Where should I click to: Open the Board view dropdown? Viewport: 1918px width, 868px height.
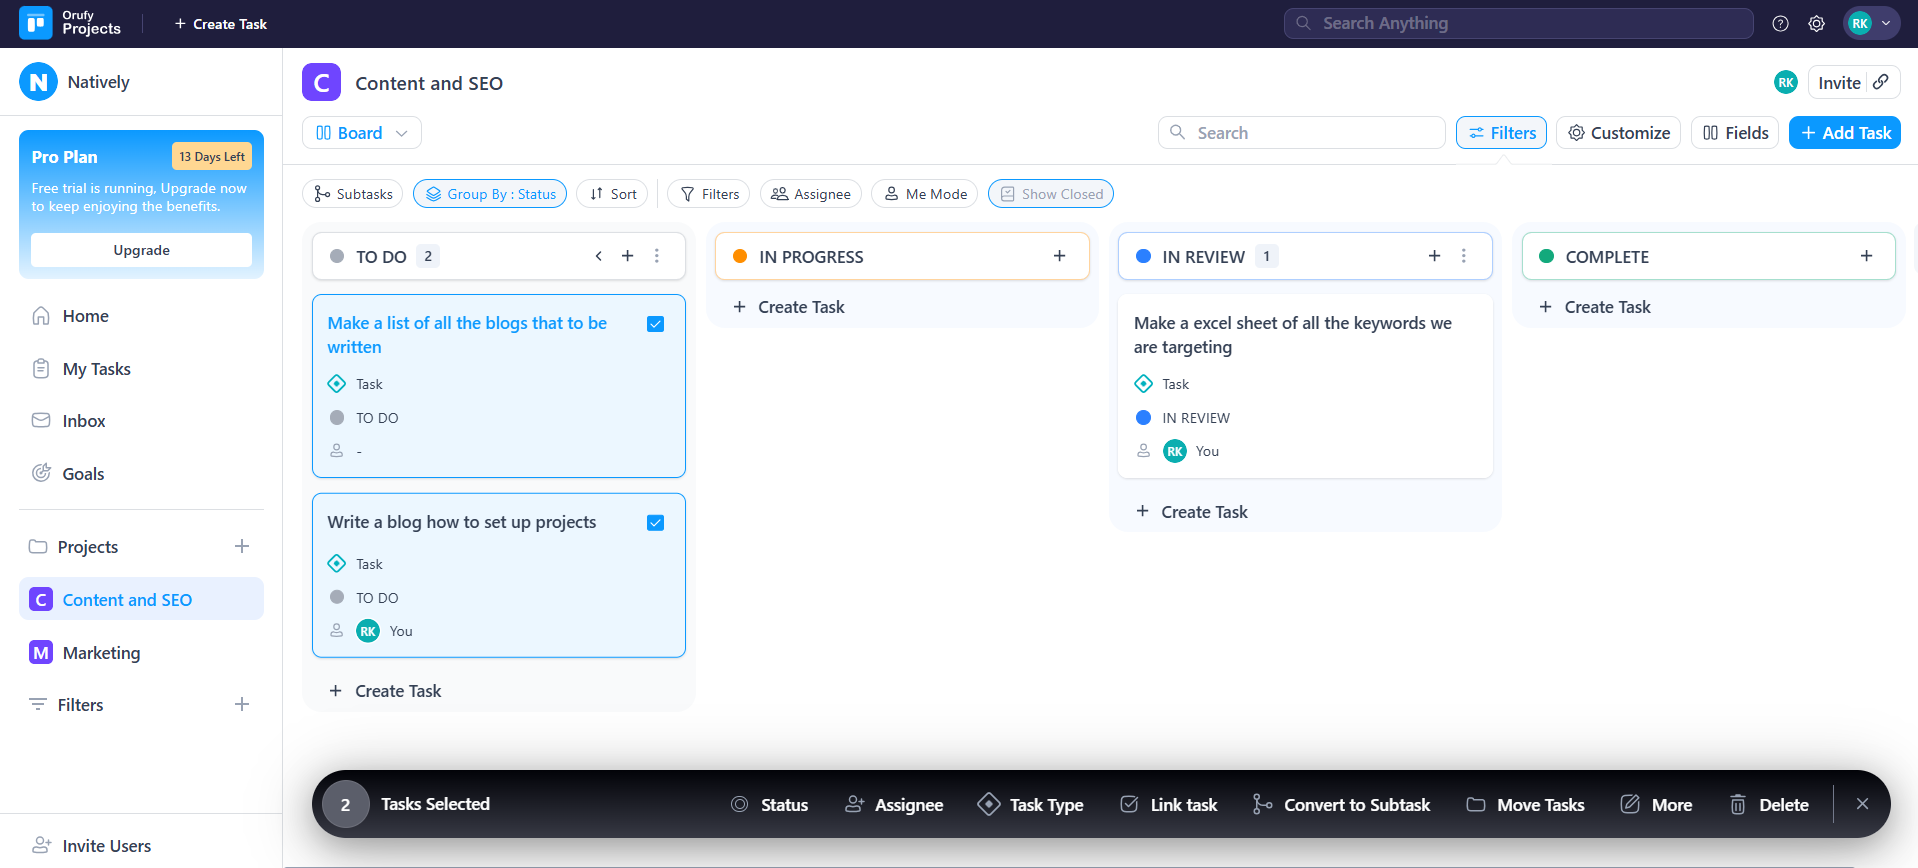coord(361,133)
